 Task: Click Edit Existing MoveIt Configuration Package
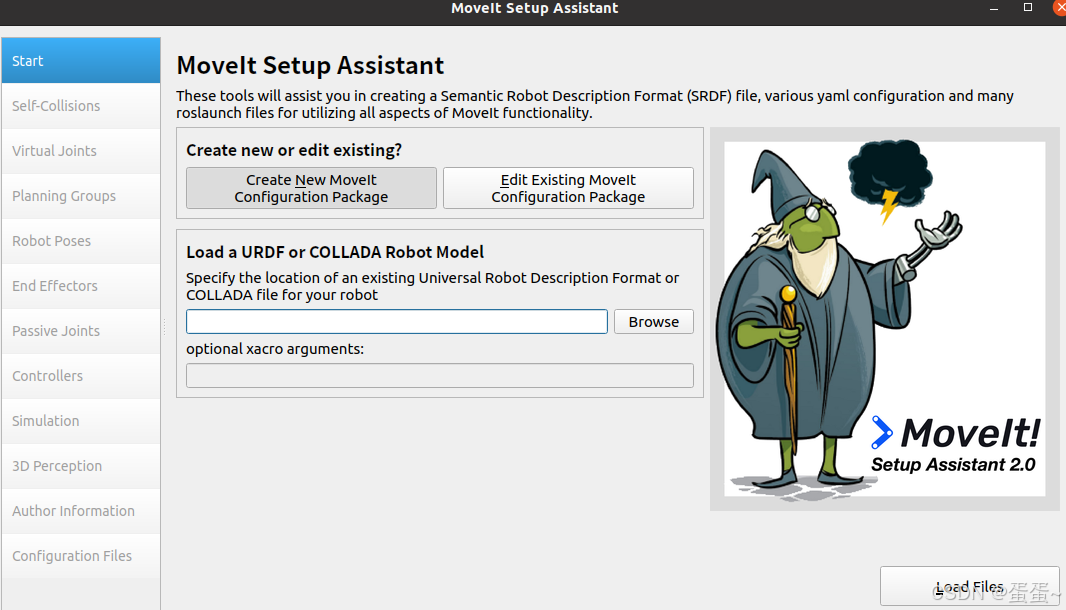pyautogui.click(x=568, y=188)
